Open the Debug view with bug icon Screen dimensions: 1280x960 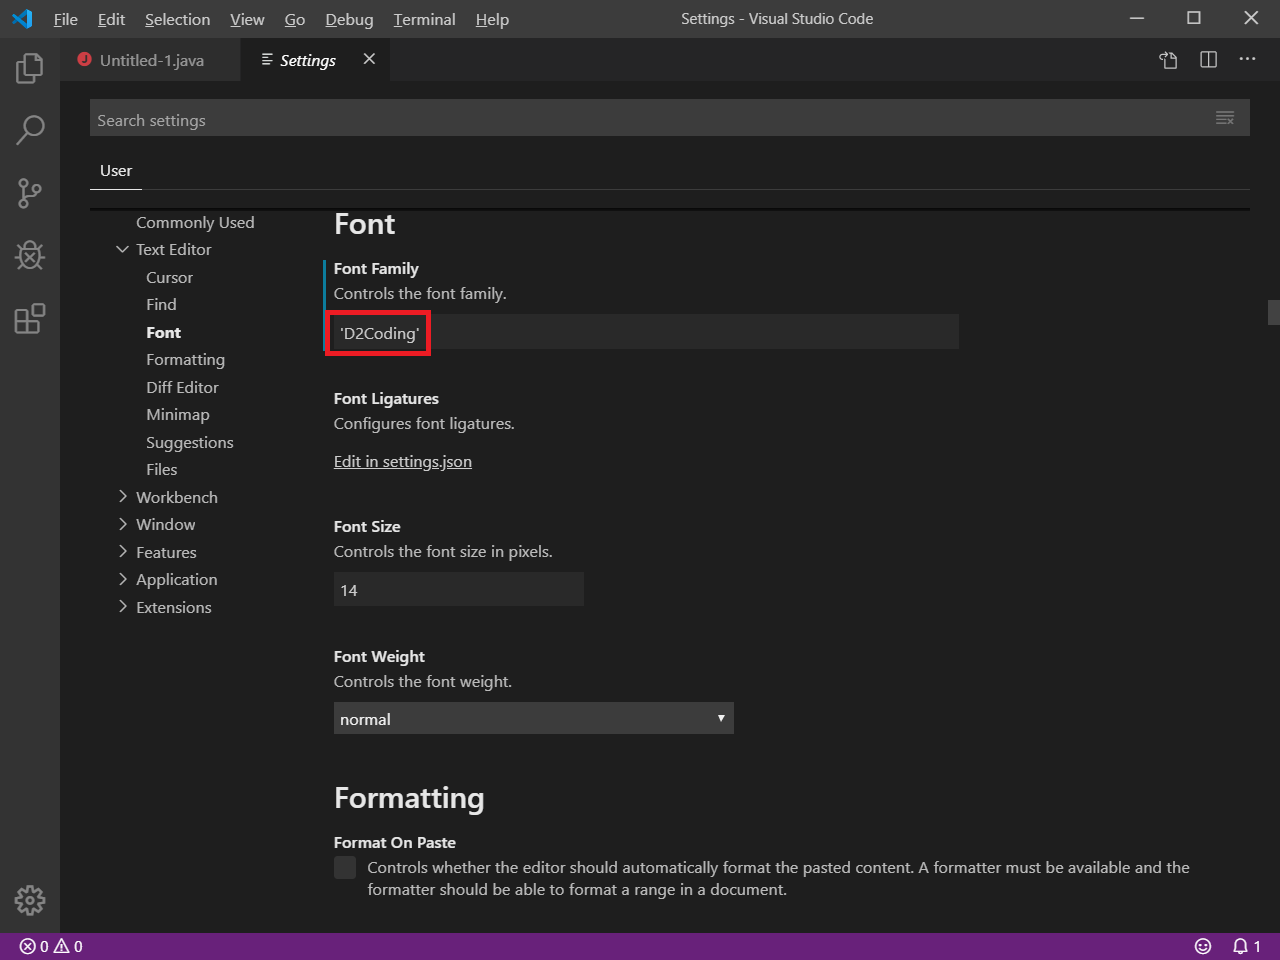pyautogui.click(x=30, y=256)
